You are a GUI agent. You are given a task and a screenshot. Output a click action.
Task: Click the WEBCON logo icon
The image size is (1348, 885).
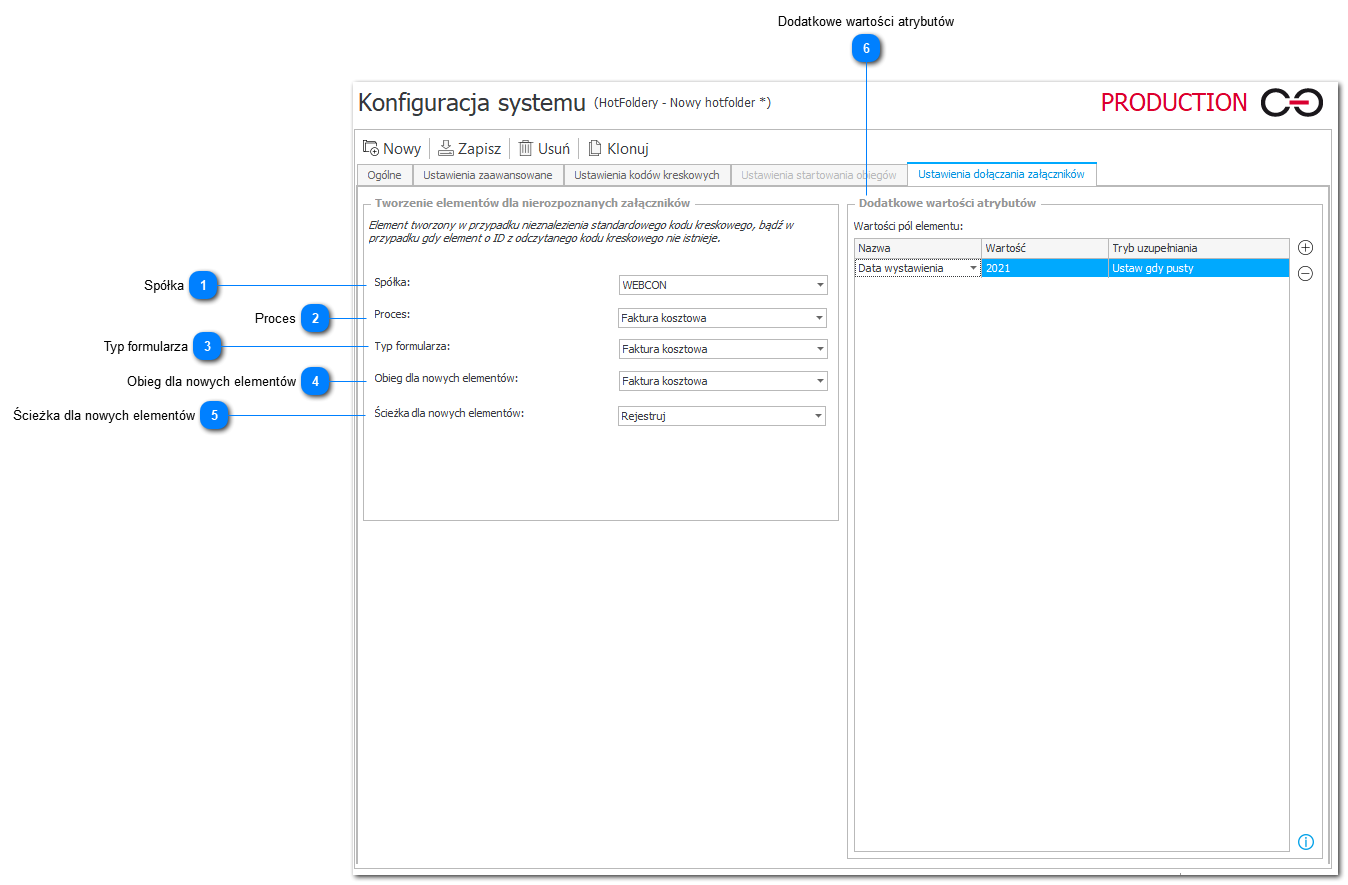point(1292,102)
